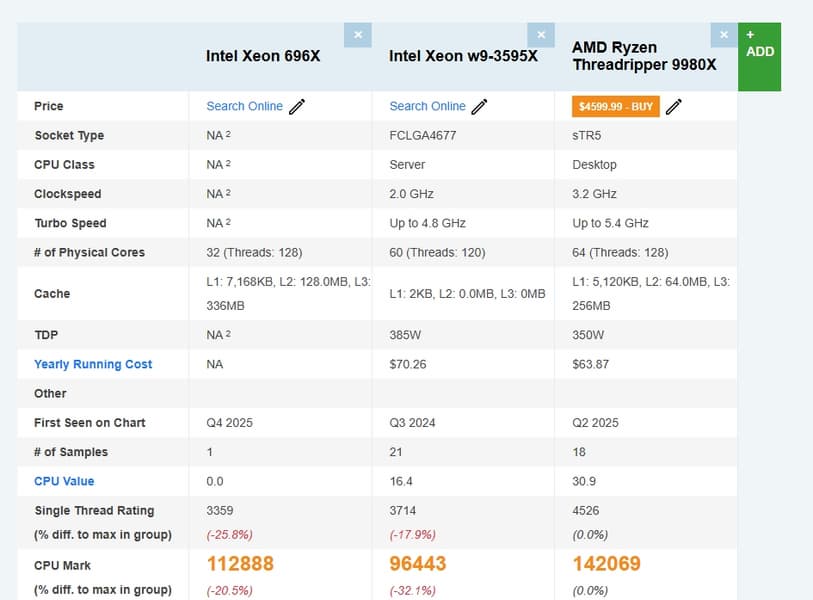Click the Intel Xeon w9-3595X column title
This screenshot has height=600, width=813.
point(463,56)
